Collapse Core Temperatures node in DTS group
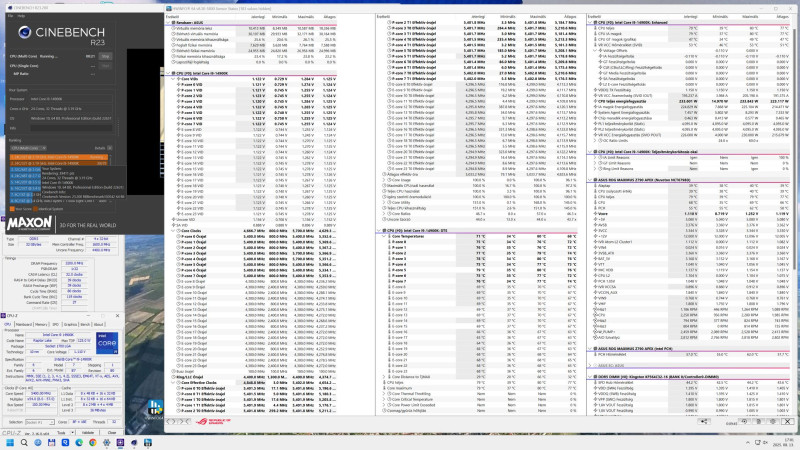The height and width of the screenshot is (450, 800). pos(385,236)
